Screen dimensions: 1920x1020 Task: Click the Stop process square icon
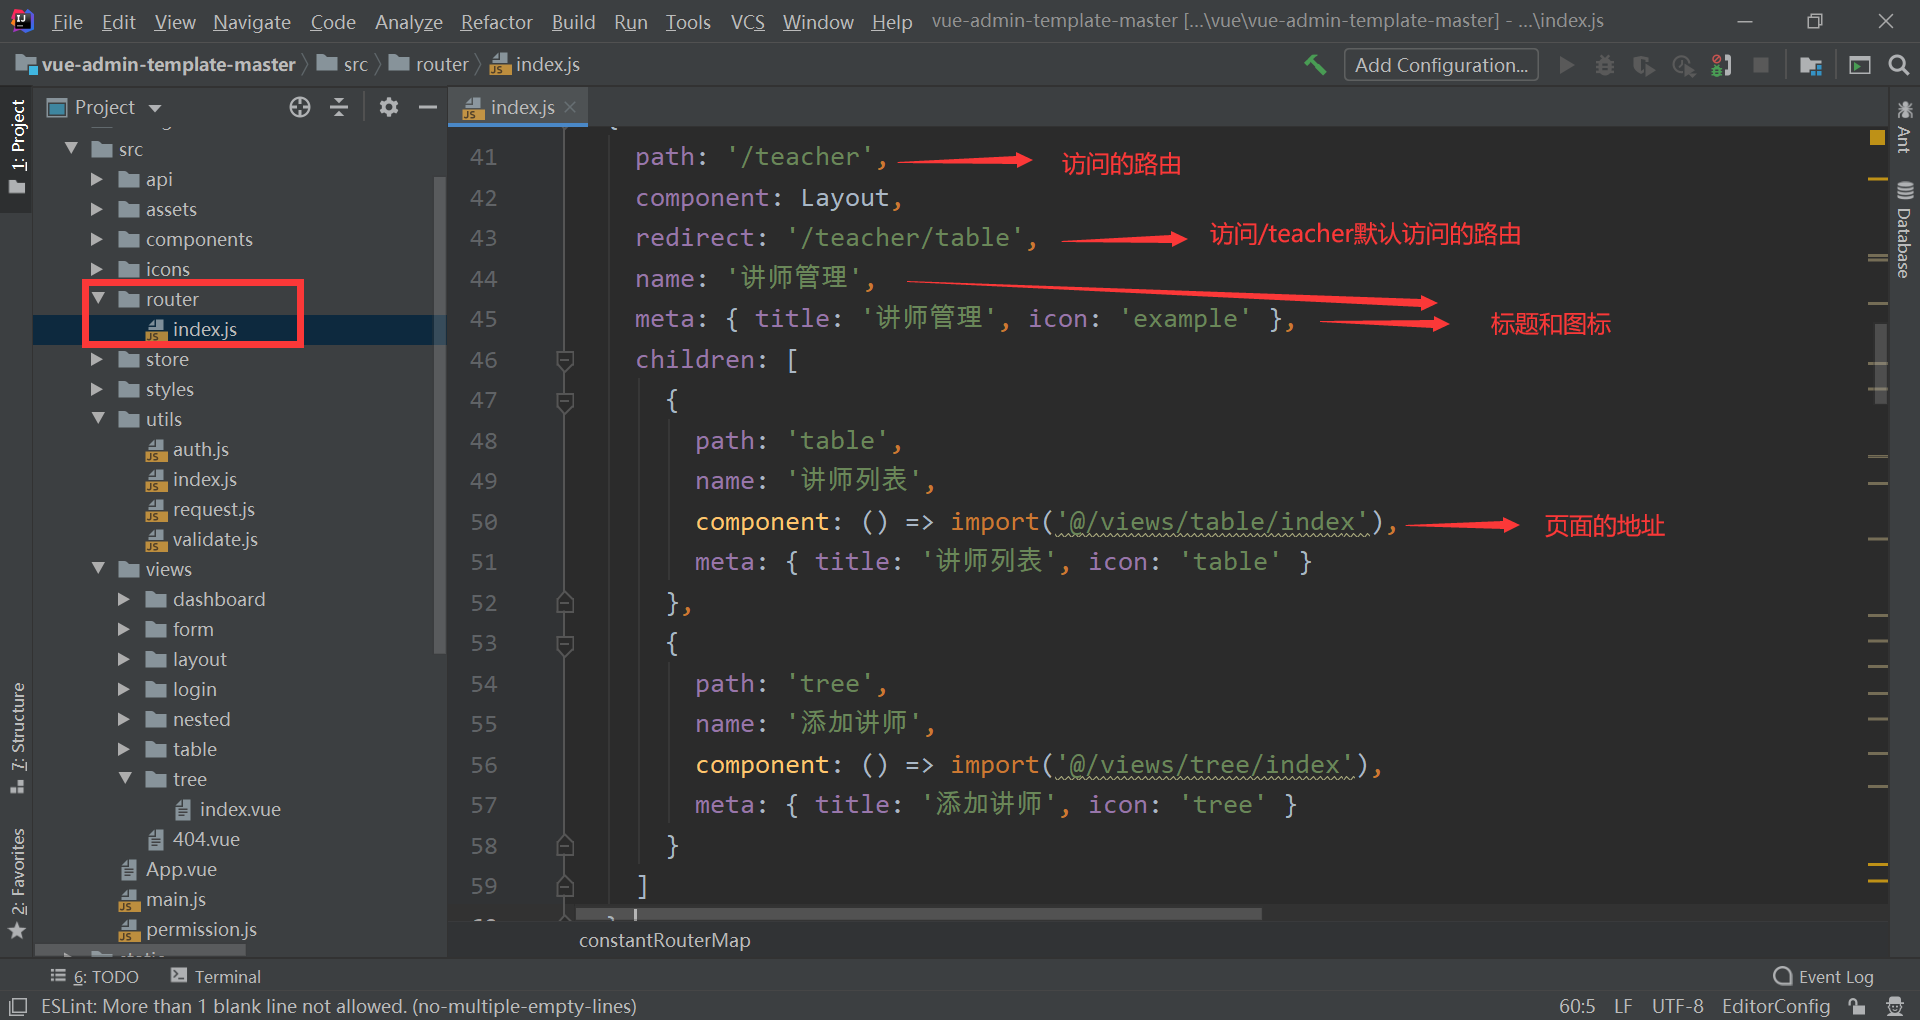tap(1761, 65)
